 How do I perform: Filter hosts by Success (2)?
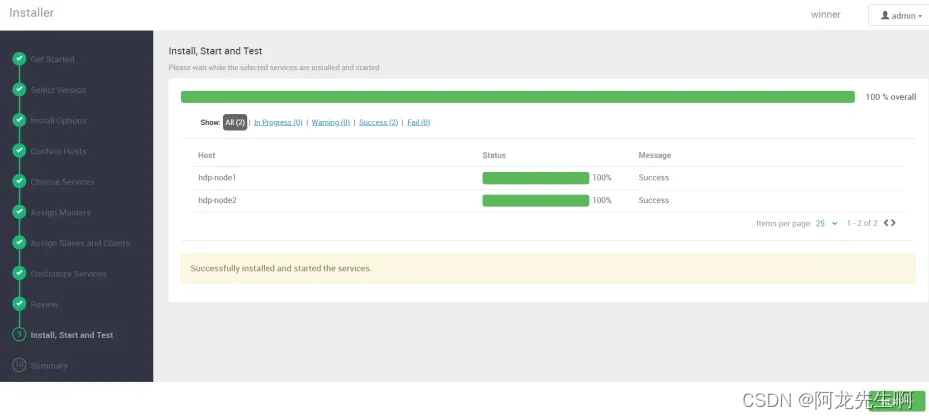coord(379,123)
